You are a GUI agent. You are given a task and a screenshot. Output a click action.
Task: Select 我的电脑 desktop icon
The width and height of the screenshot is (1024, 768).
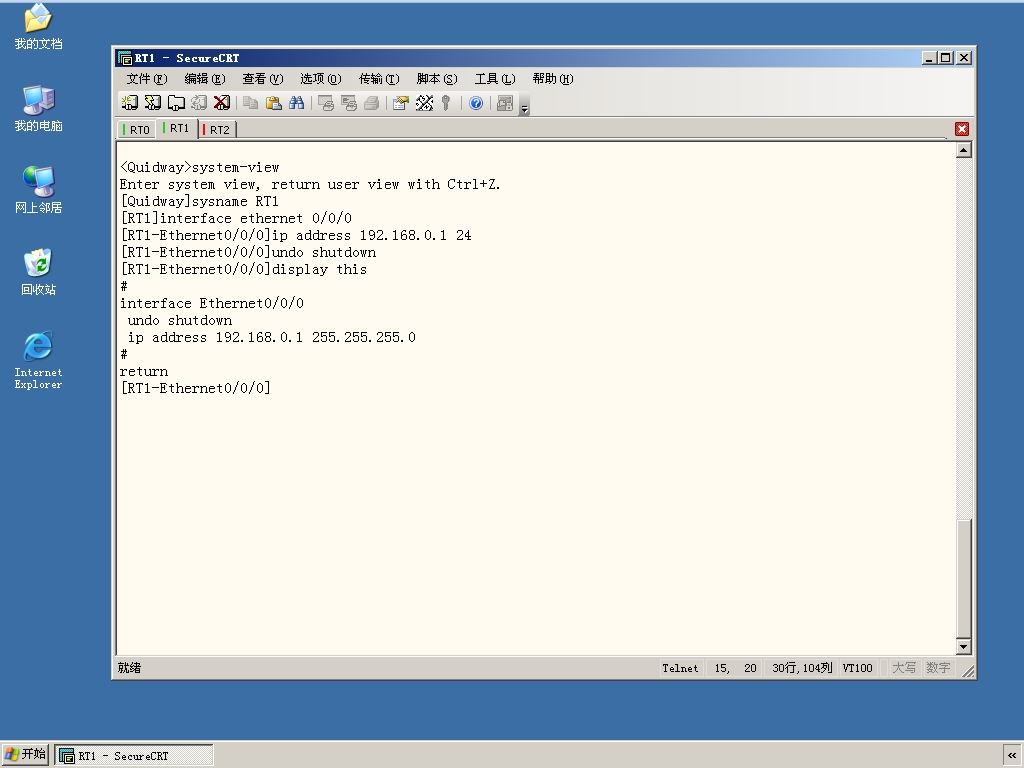point(39,108)
